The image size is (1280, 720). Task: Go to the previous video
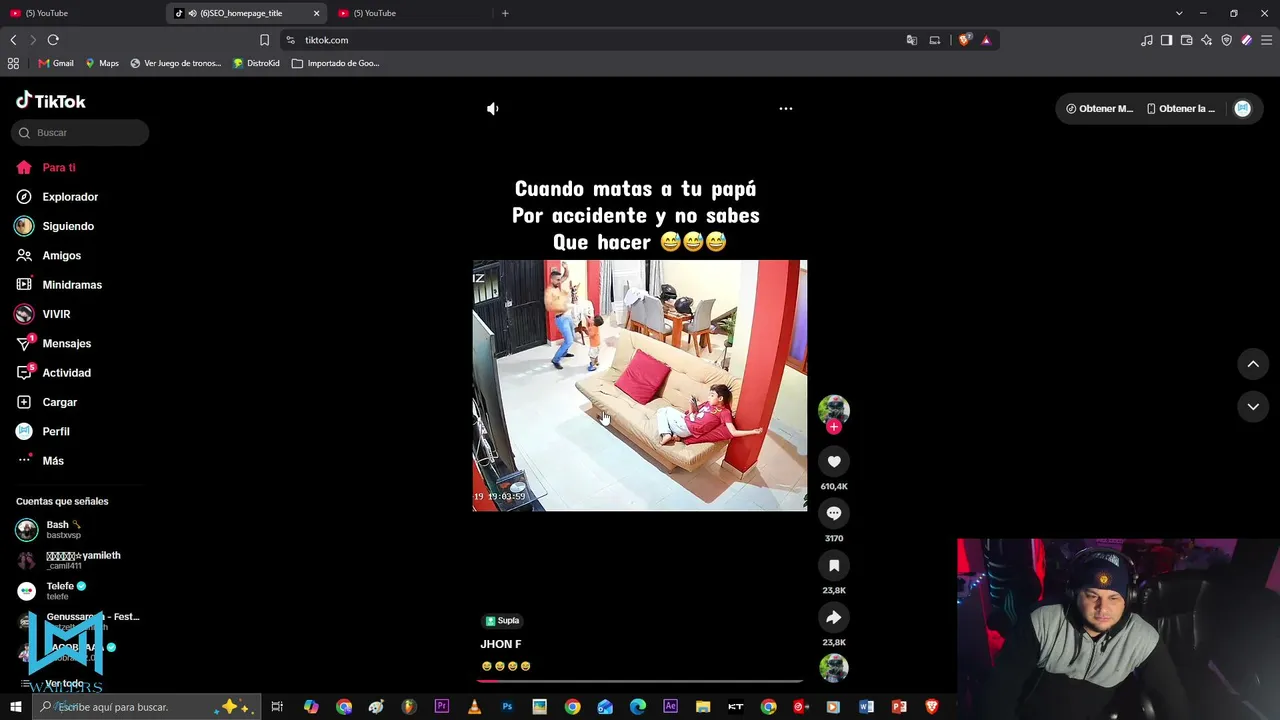tap(1253, 364)
